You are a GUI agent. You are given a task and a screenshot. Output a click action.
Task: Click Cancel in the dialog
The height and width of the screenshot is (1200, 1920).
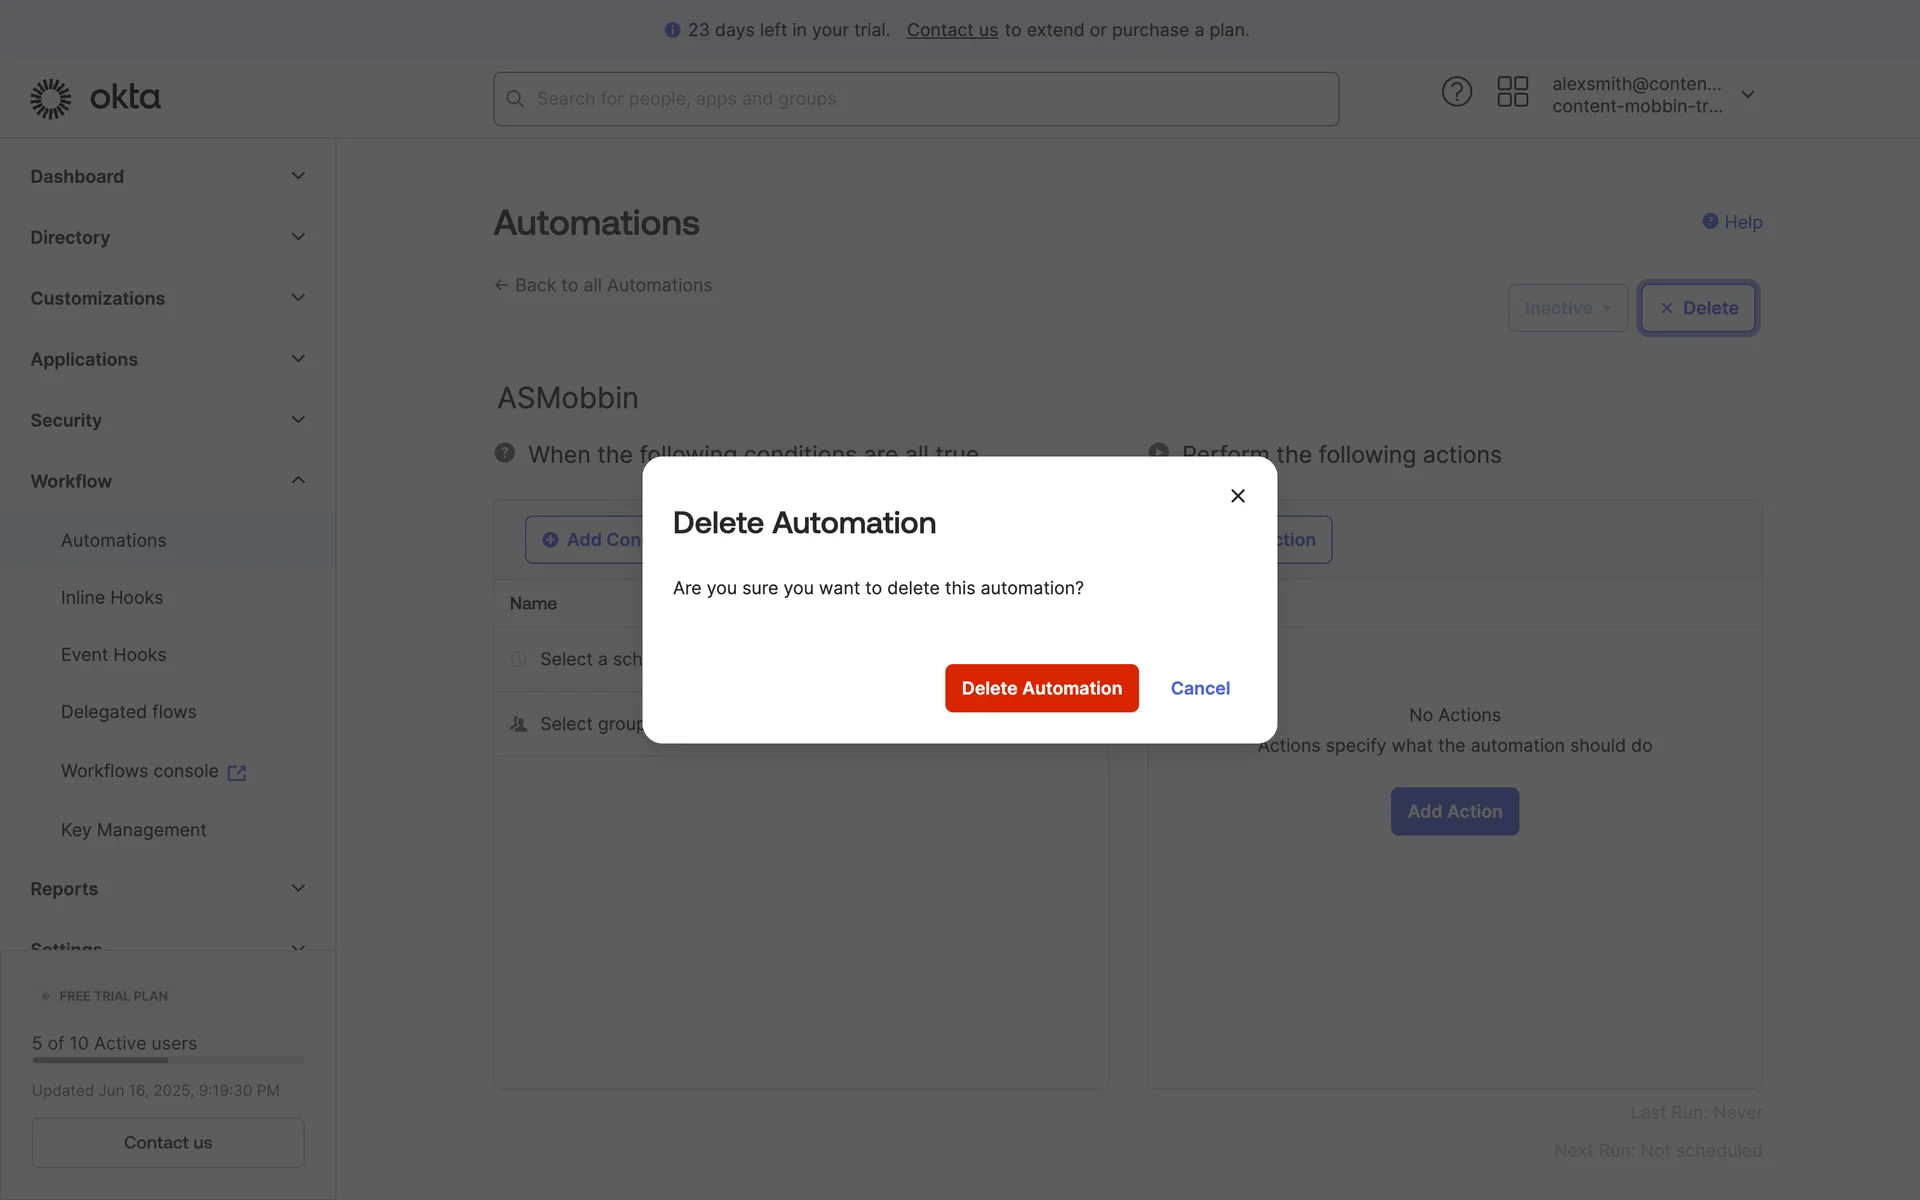point(1200,688)
